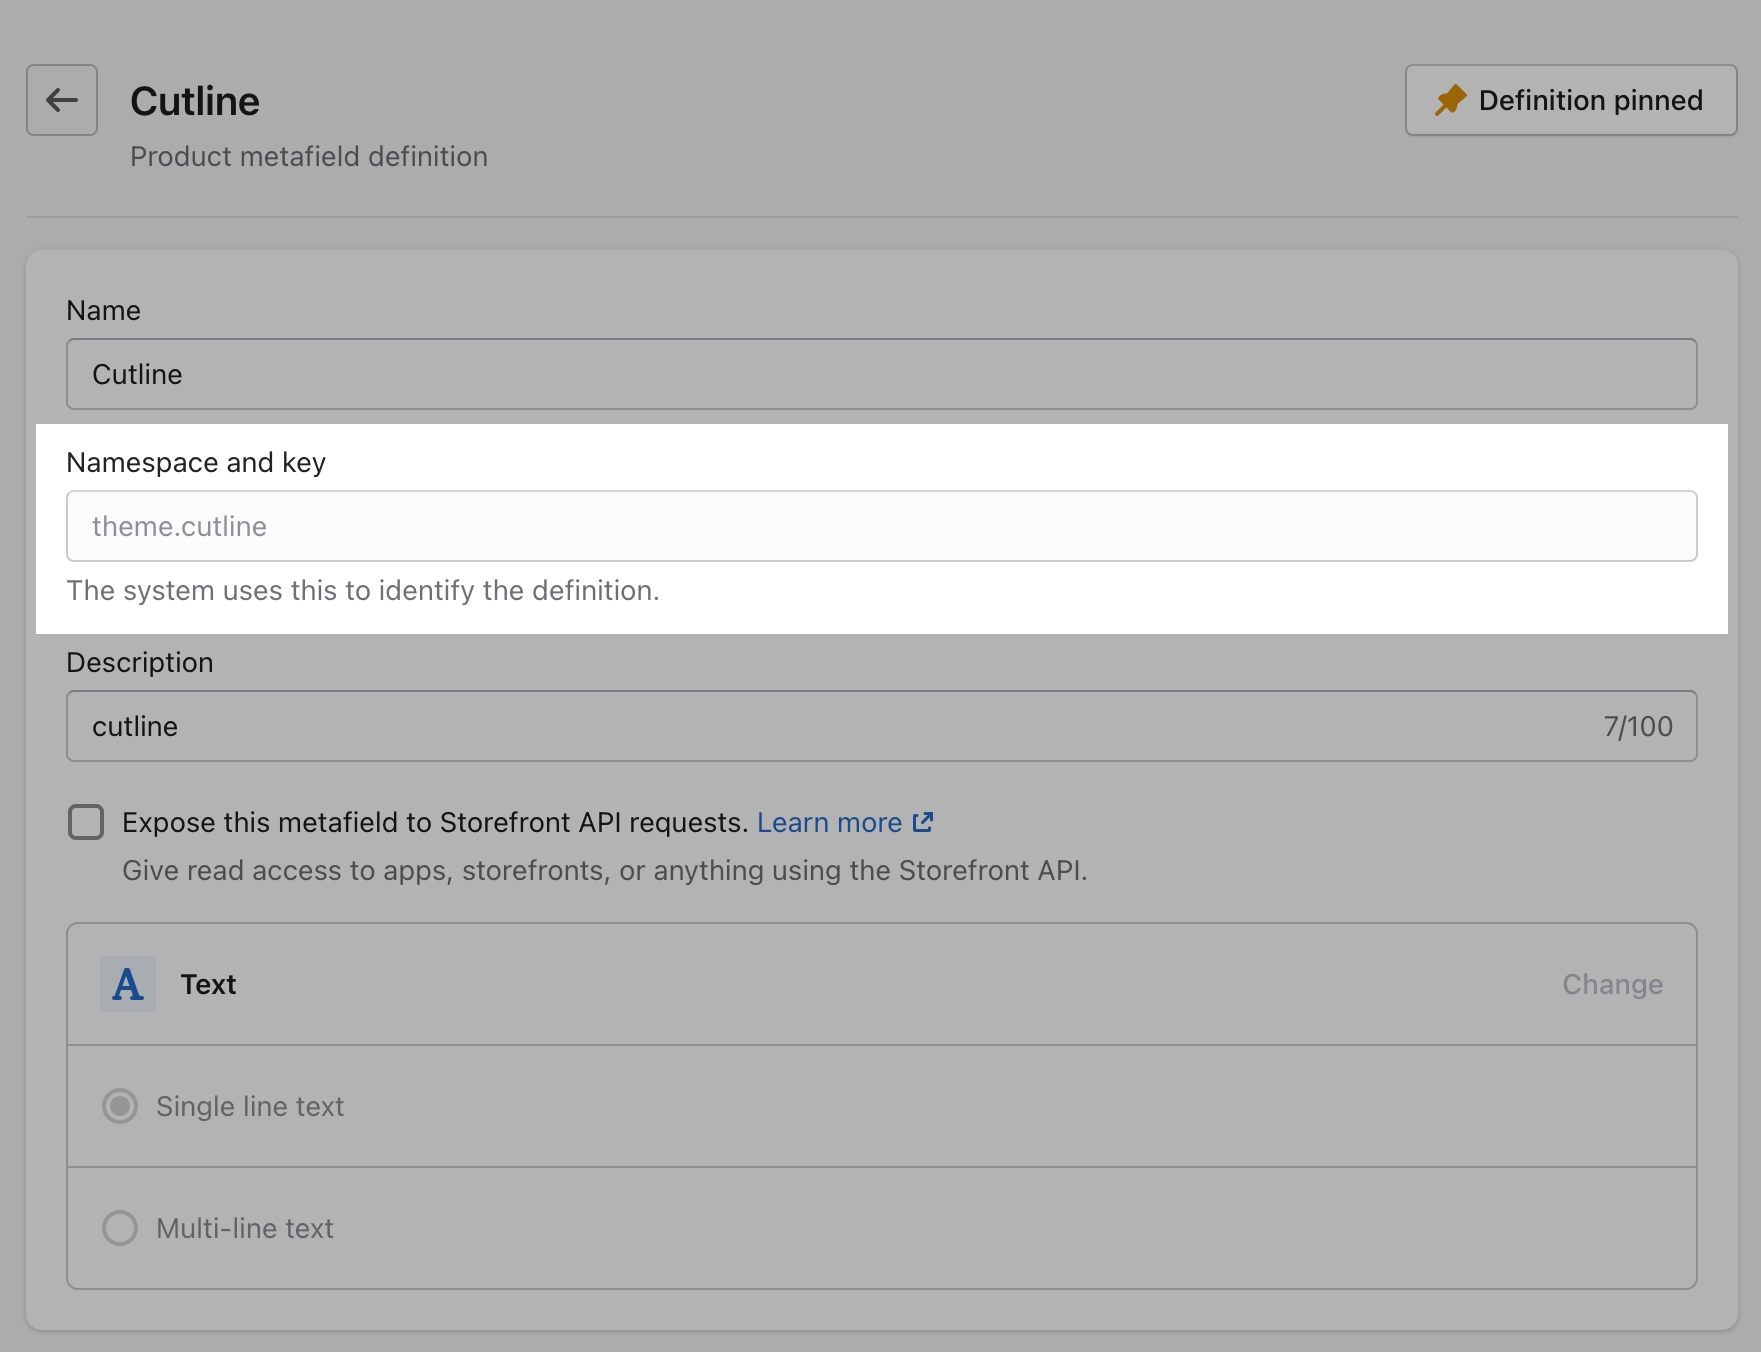Click the blue 'A' text type icon
1761x1352 pixels.
coord(128,984)
